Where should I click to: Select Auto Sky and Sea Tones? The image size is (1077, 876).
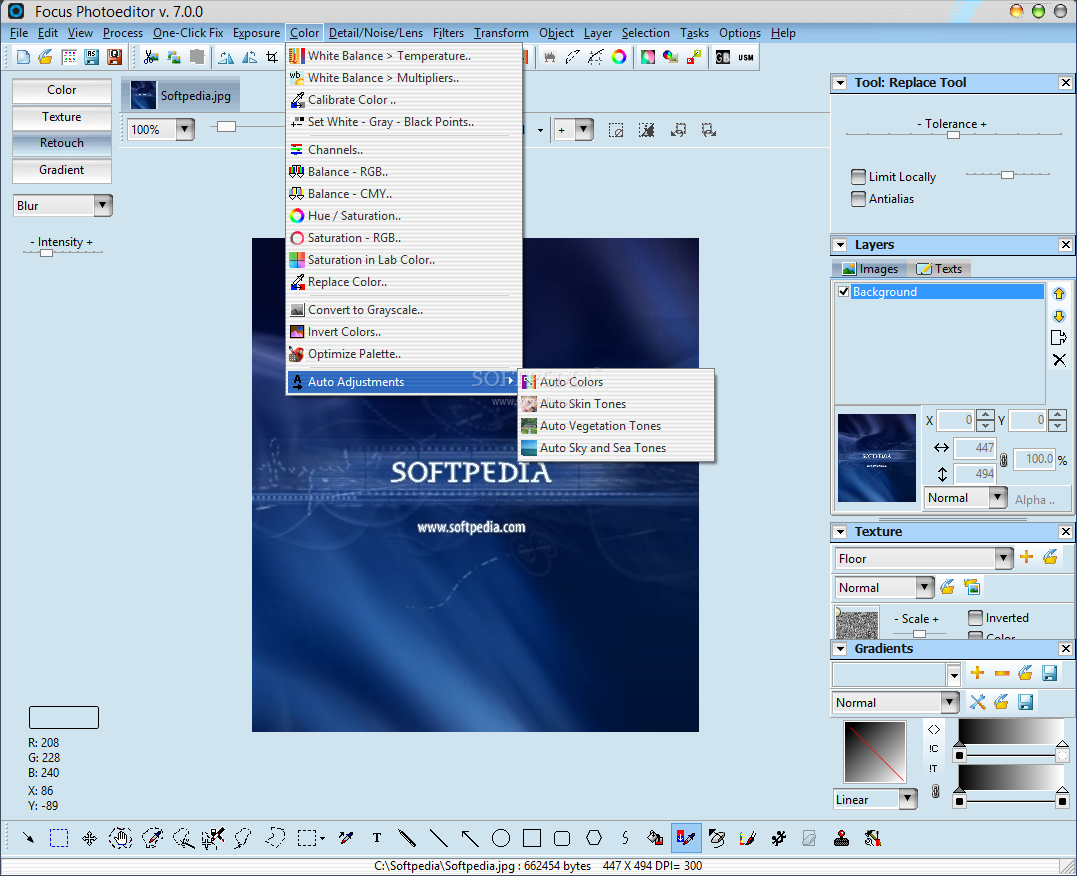pos(616,448)
